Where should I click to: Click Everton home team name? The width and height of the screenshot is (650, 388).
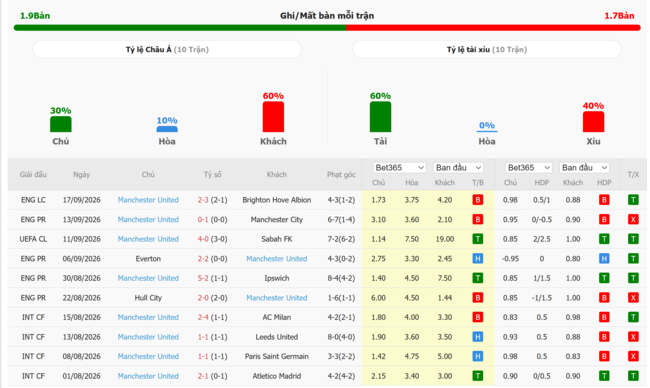(x=148, y=259)
